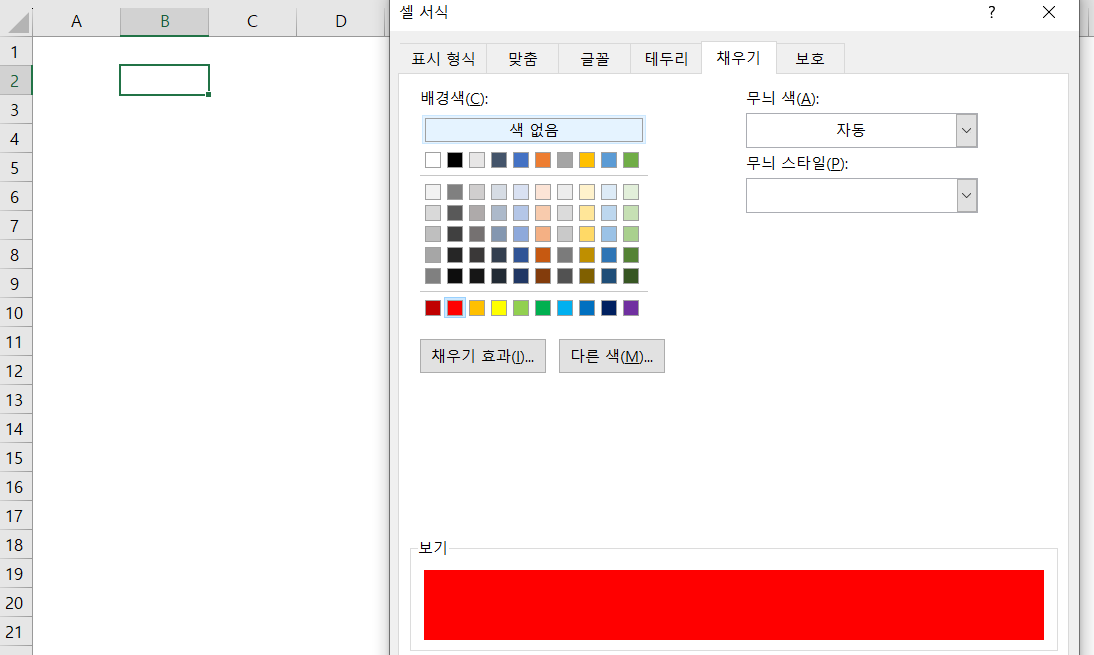Open 채우기 효과 dialog button
Screen dimensions: 1094x655
(x=483, y=356)
